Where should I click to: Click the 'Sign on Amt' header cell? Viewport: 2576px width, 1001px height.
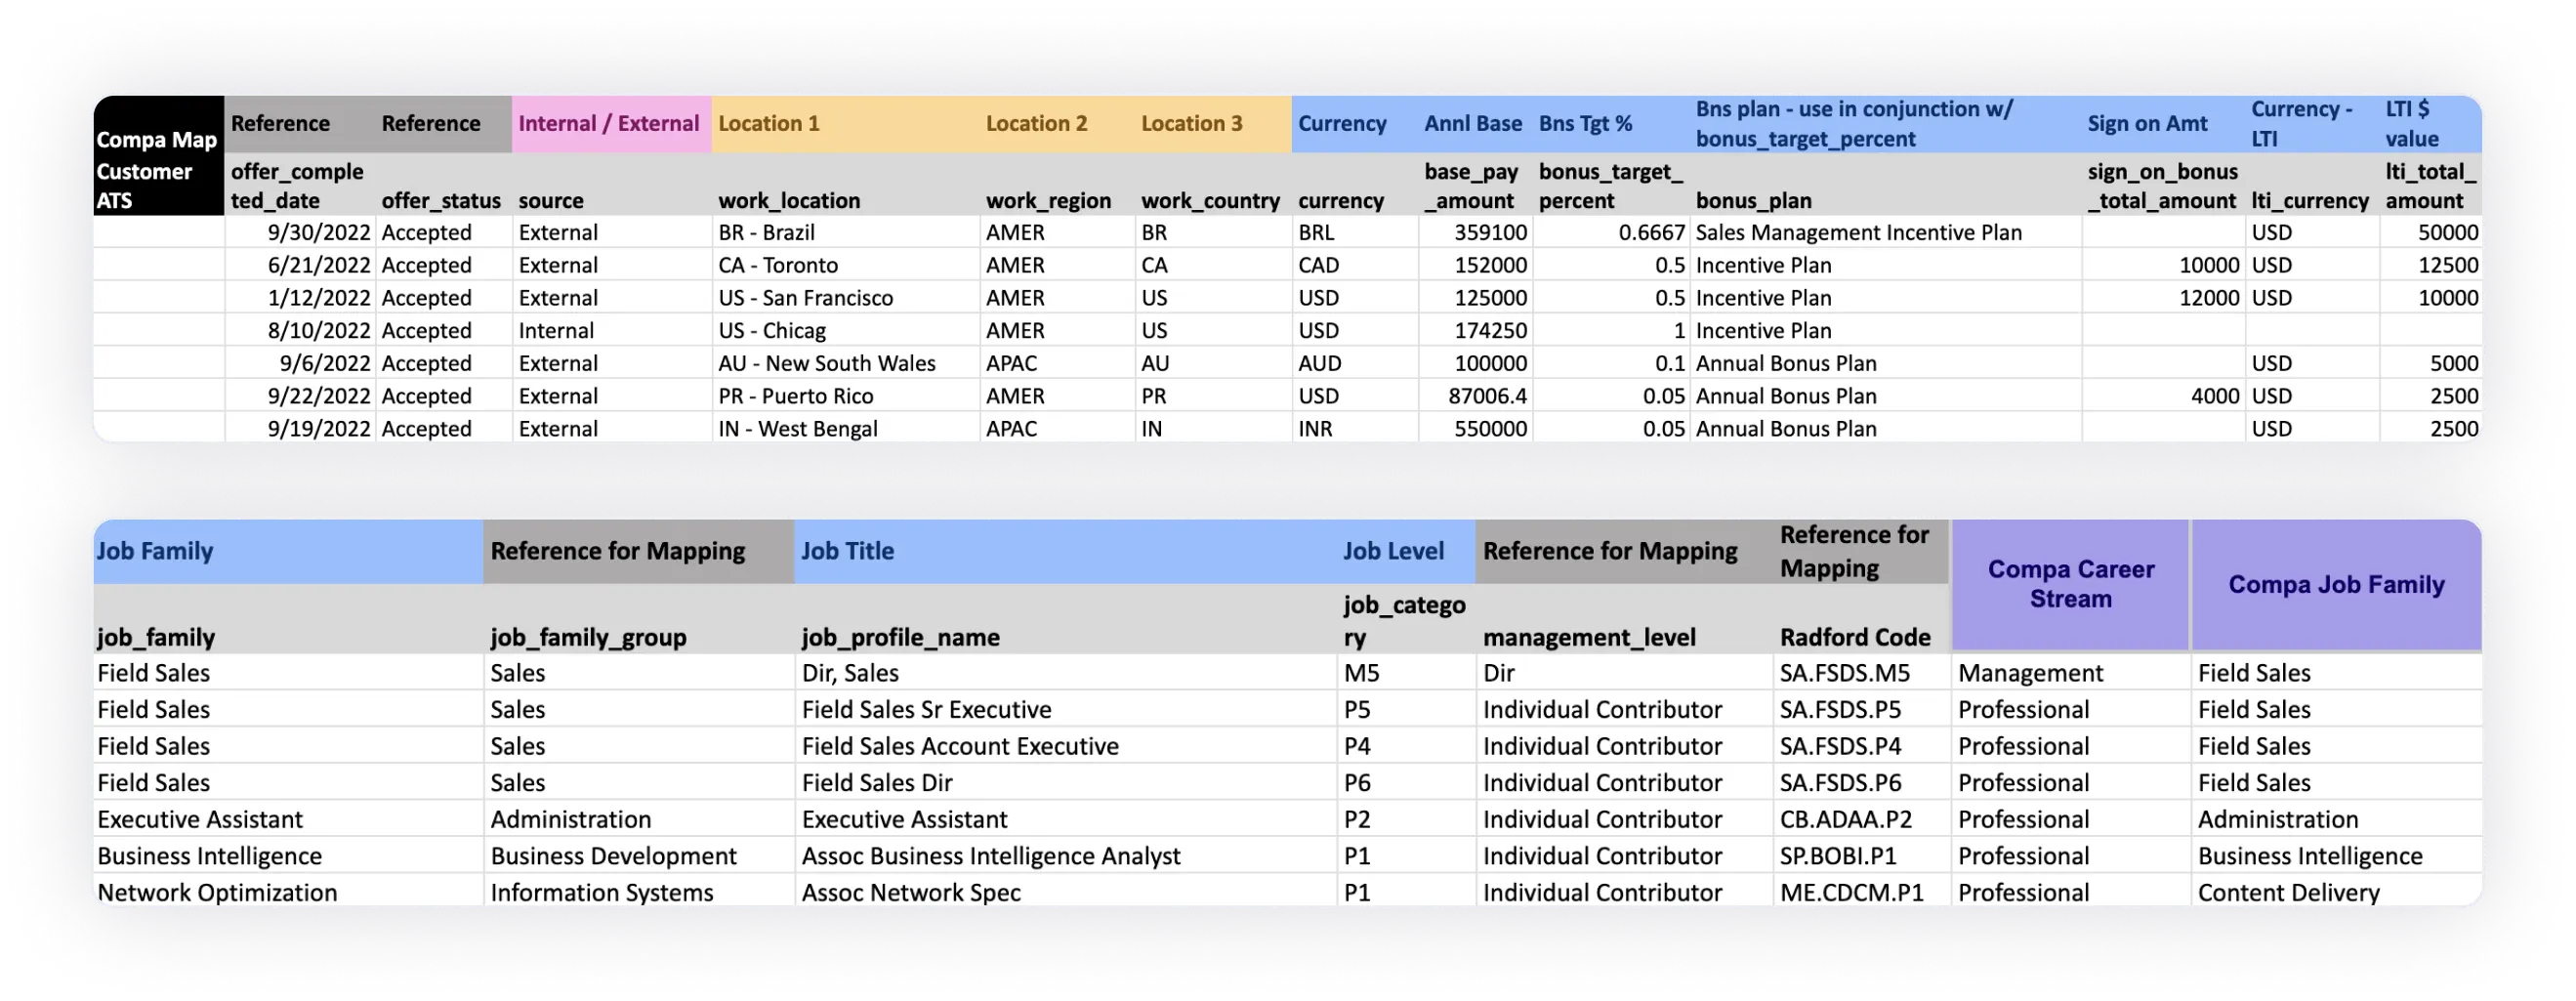click(2162, 124)
